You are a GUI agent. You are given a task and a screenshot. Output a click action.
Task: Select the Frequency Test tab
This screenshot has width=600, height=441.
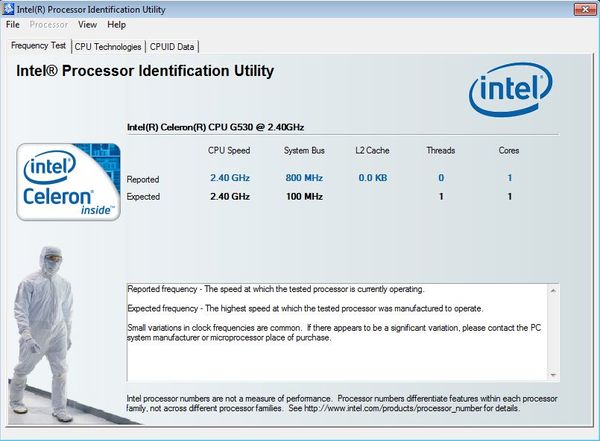[x=38, y=46]
